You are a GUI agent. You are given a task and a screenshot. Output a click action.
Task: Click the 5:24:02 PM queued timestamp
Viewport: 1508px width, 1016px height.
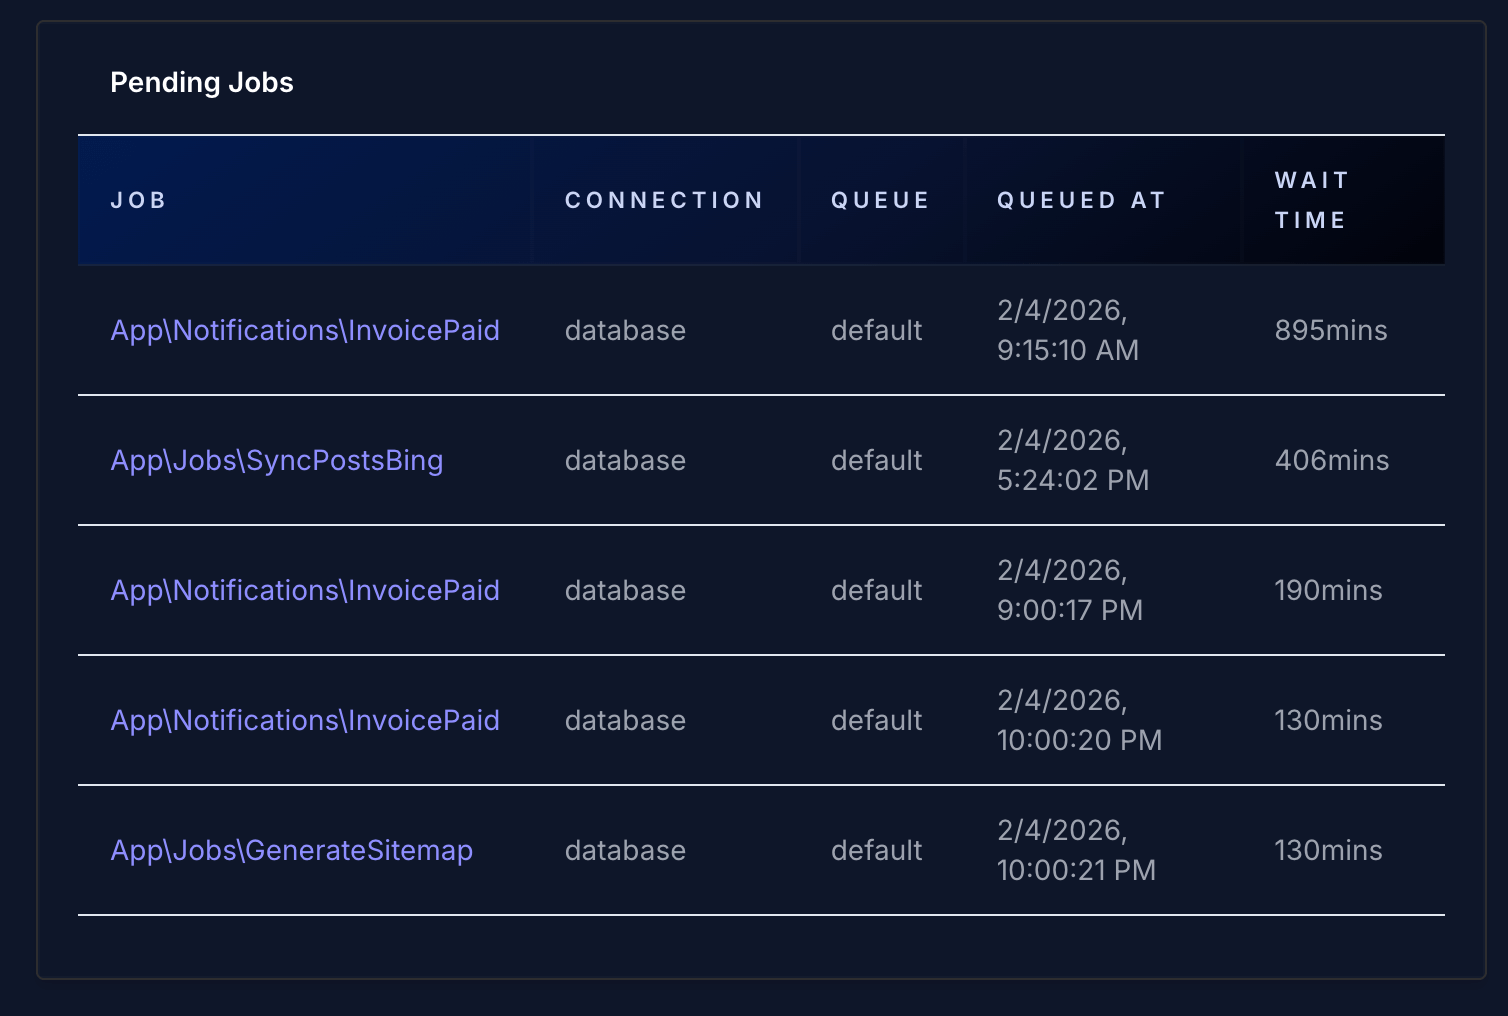[x=1072, y=480]
